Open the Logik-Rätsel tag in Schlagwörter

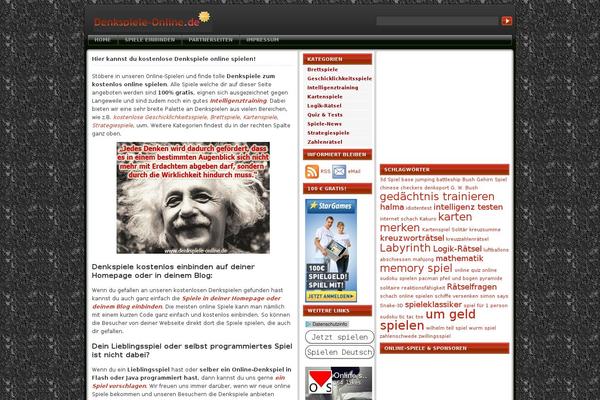point(457,249)
